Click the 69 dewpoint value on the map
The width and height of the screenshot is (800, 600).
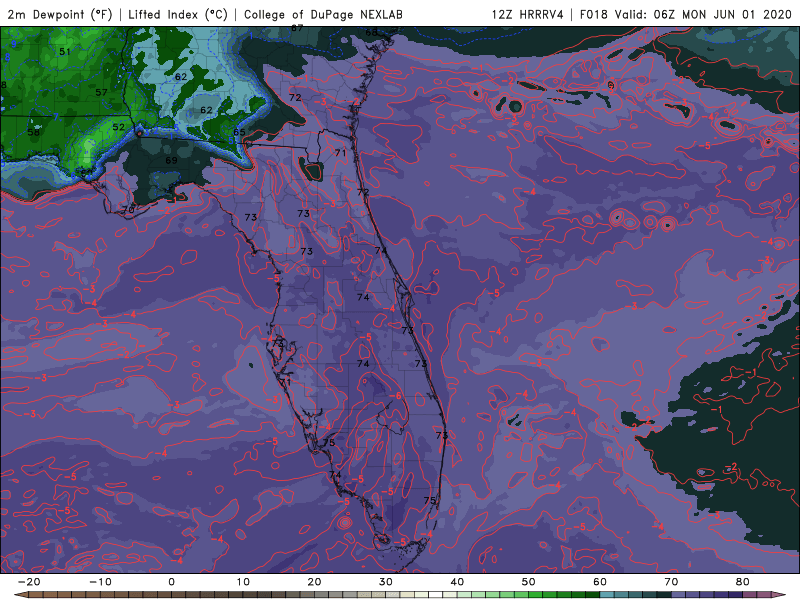tap(171, 160)
